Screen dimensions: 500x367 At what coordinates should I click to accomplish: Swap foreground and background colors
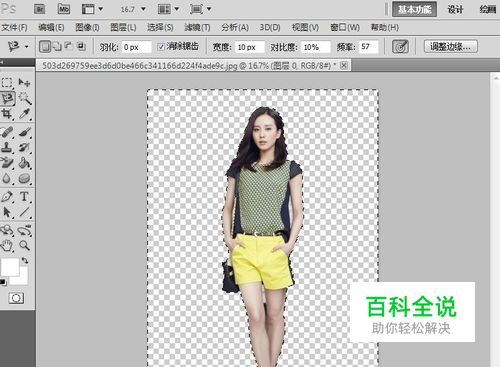(25, 260)
